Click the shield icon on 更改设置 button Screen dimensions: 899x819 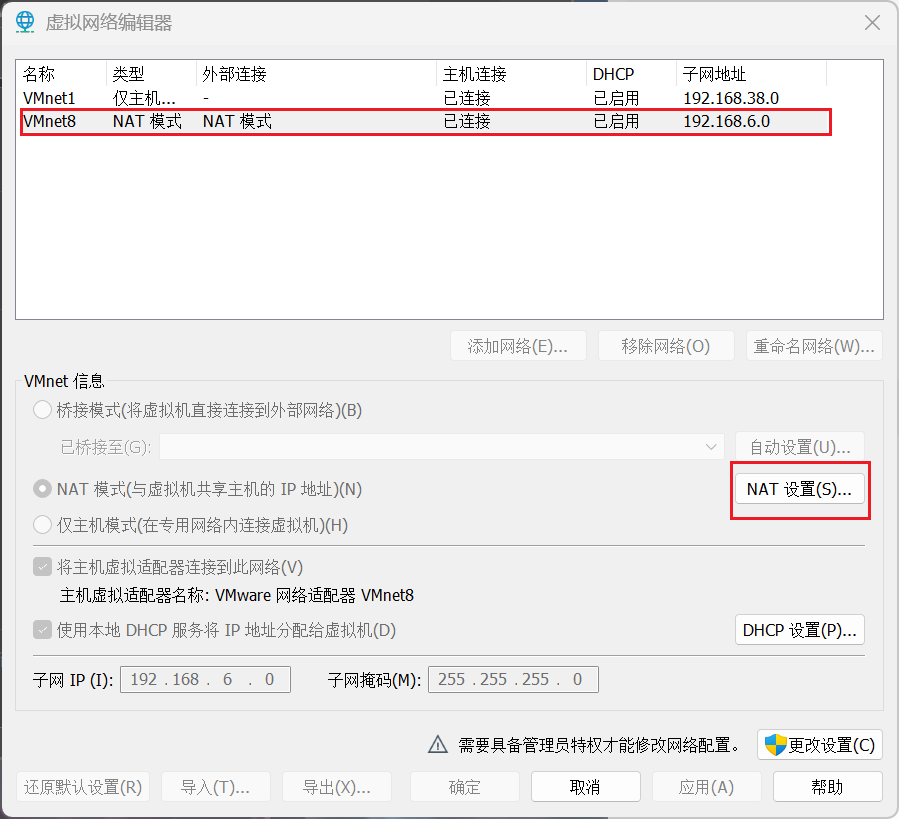(x=776, y=745)
